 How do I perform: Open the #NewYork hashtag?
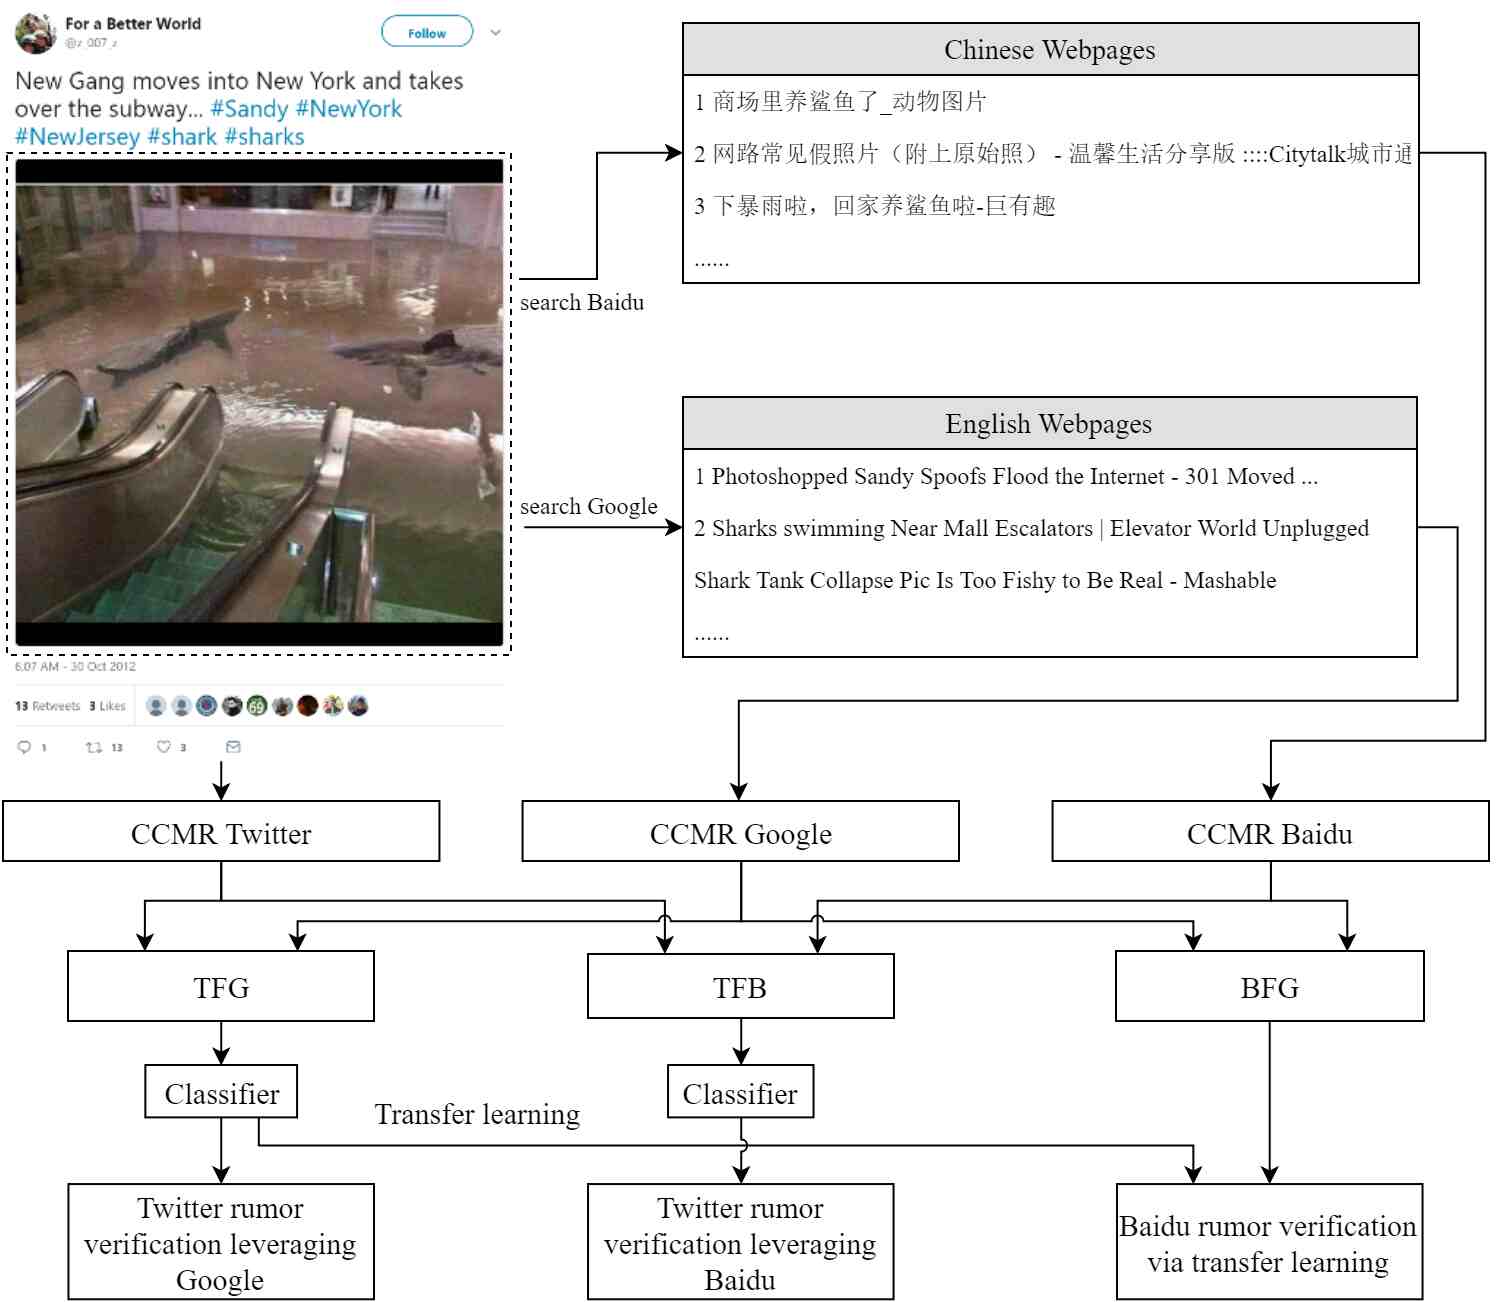(x=349, y=109)
